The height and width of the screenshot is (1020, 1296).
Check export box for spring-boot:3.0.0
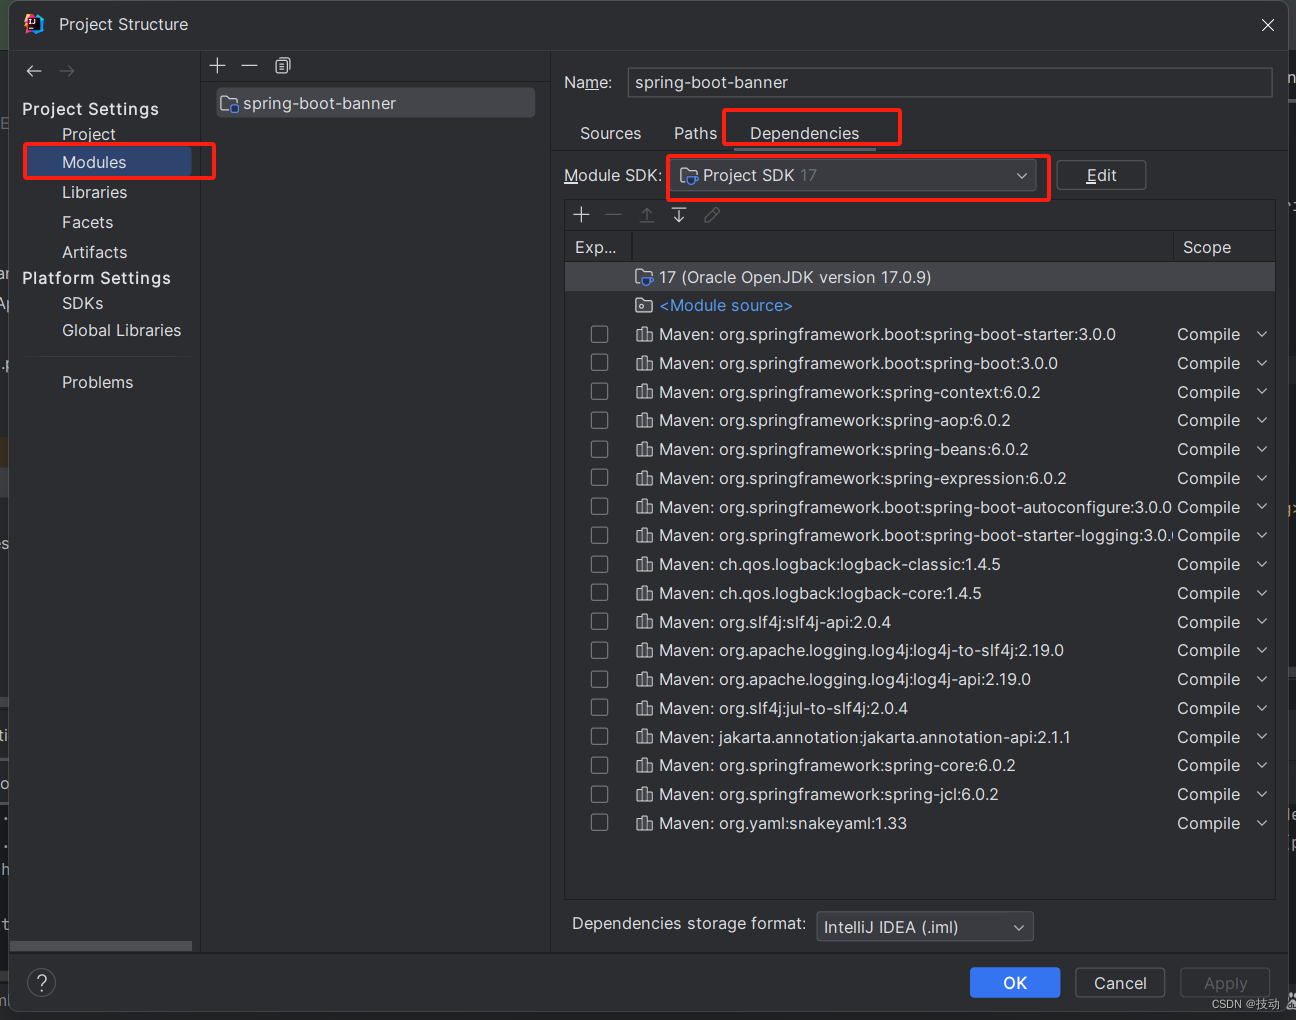click(x=599, y=362)
